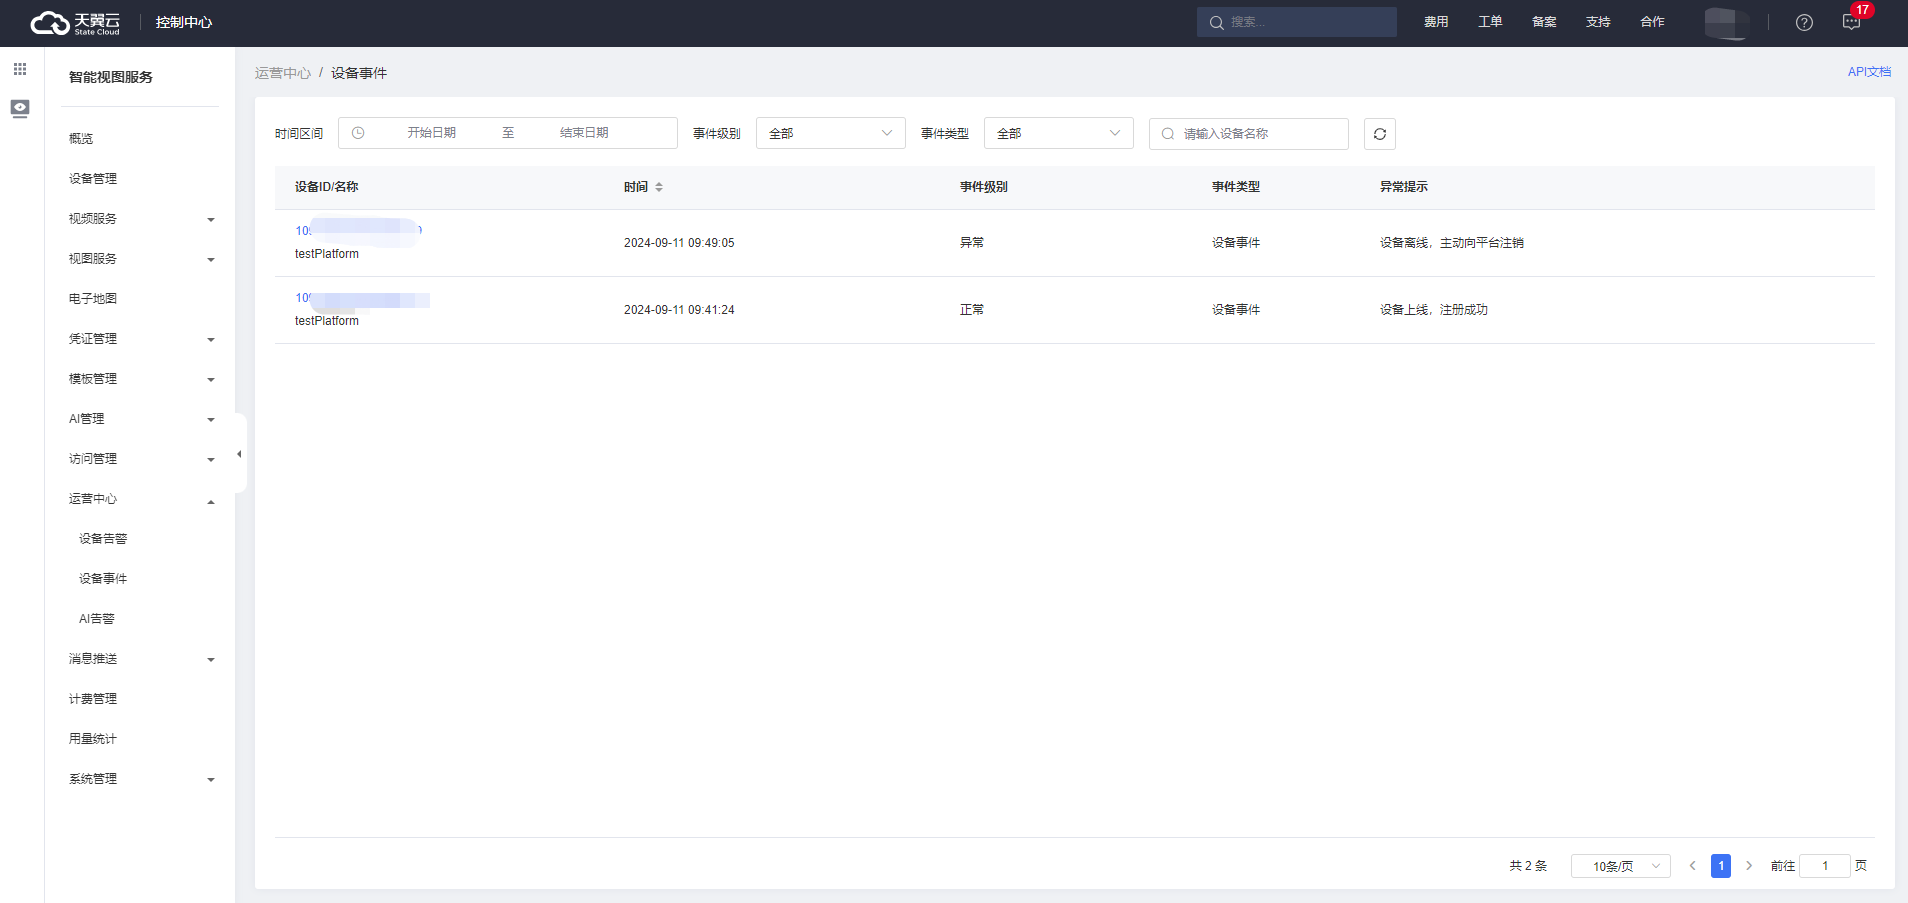Go to the next page arrow
Image resolution: width=1908 pixels, height=903 pixels.
pos(1749,866)
